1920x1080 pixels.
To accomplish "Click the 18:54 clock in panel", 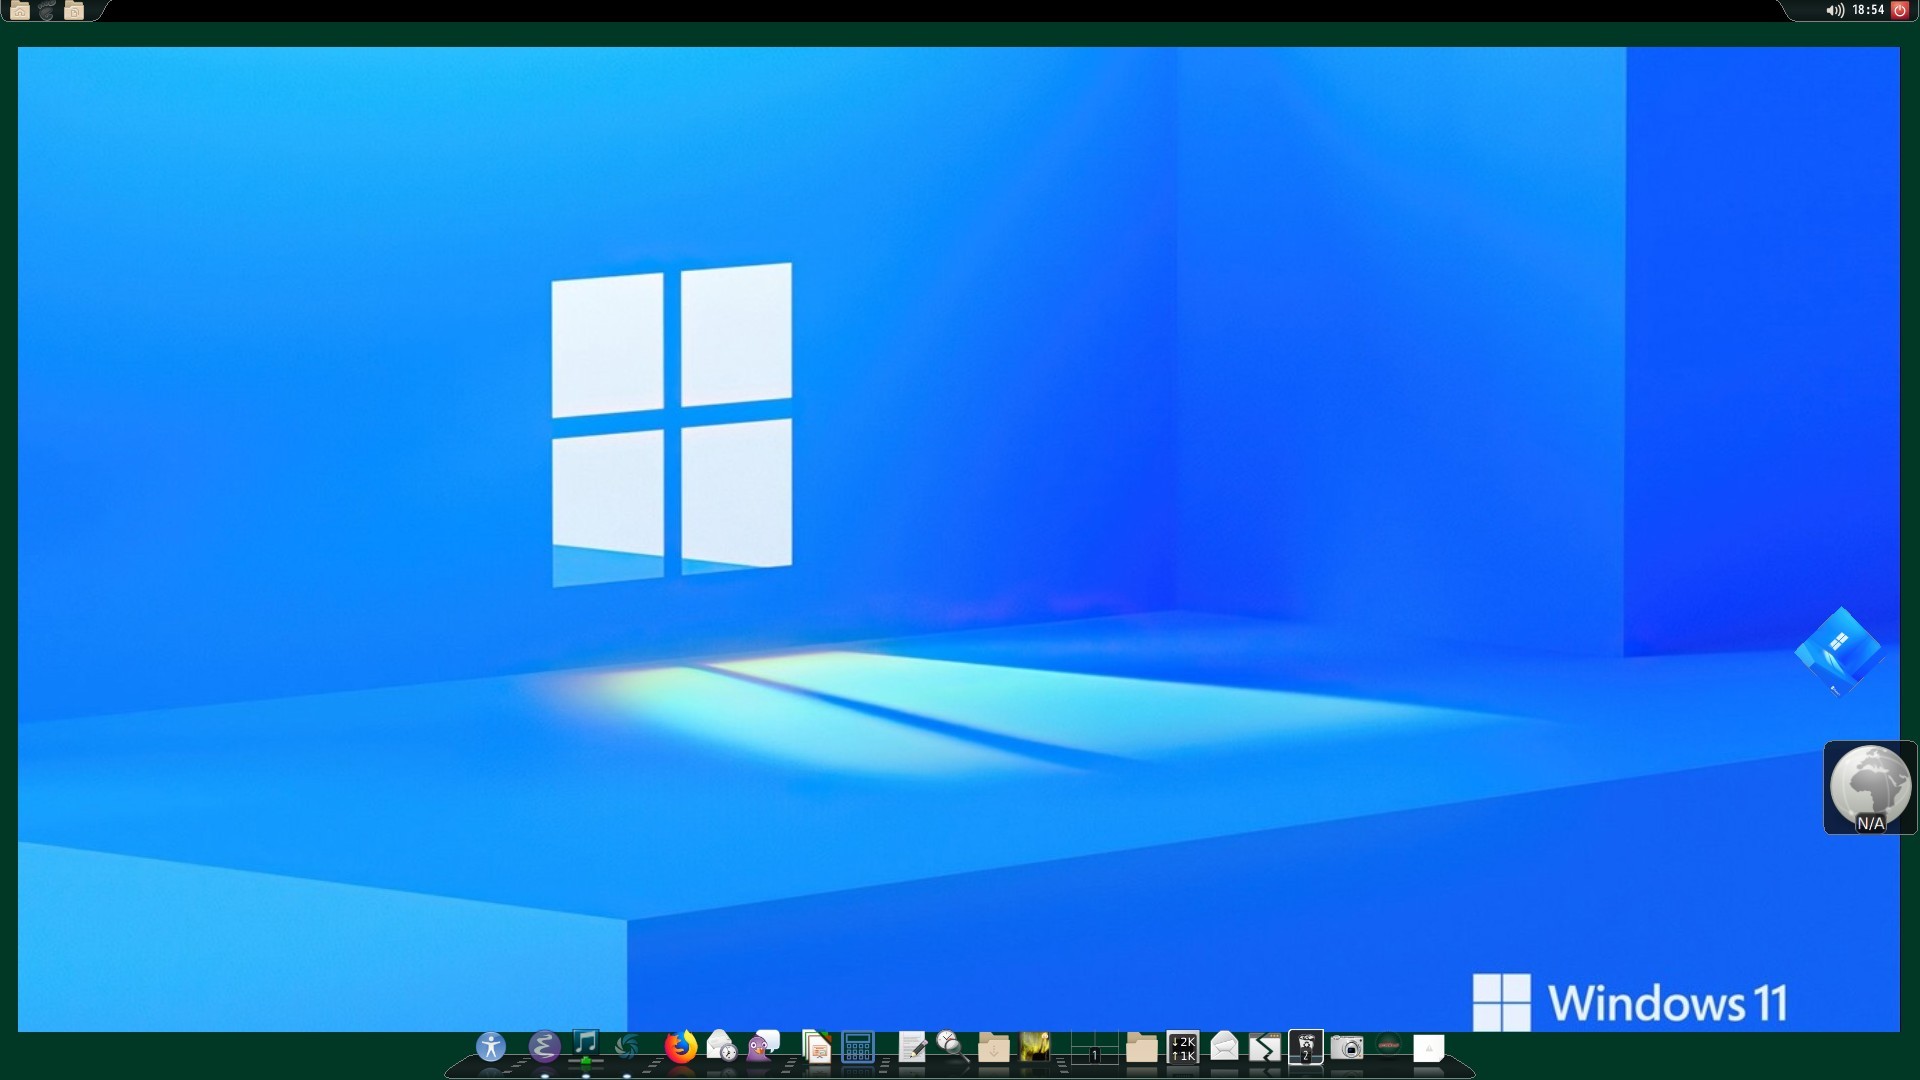I will pyautogui.click(x=1867, y=10).
